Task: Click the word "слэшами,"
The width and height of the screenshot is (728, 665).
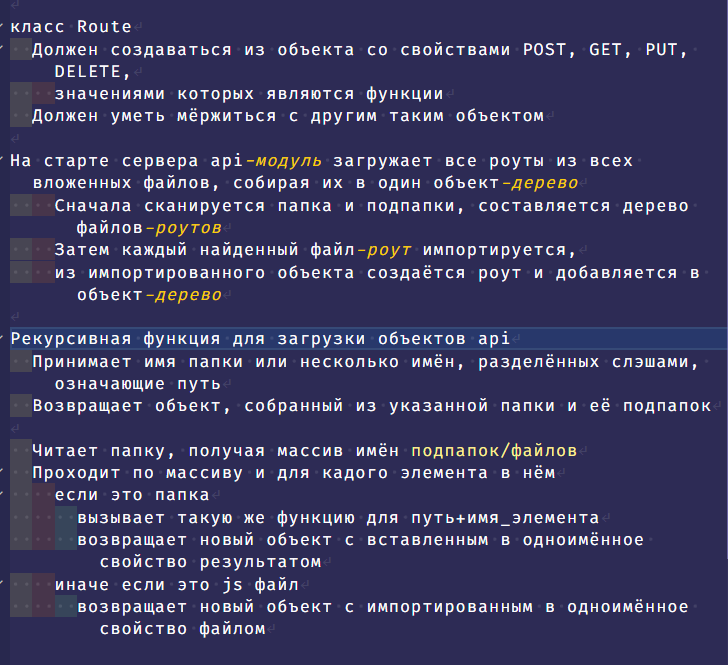Action: [x=655, y=362]
